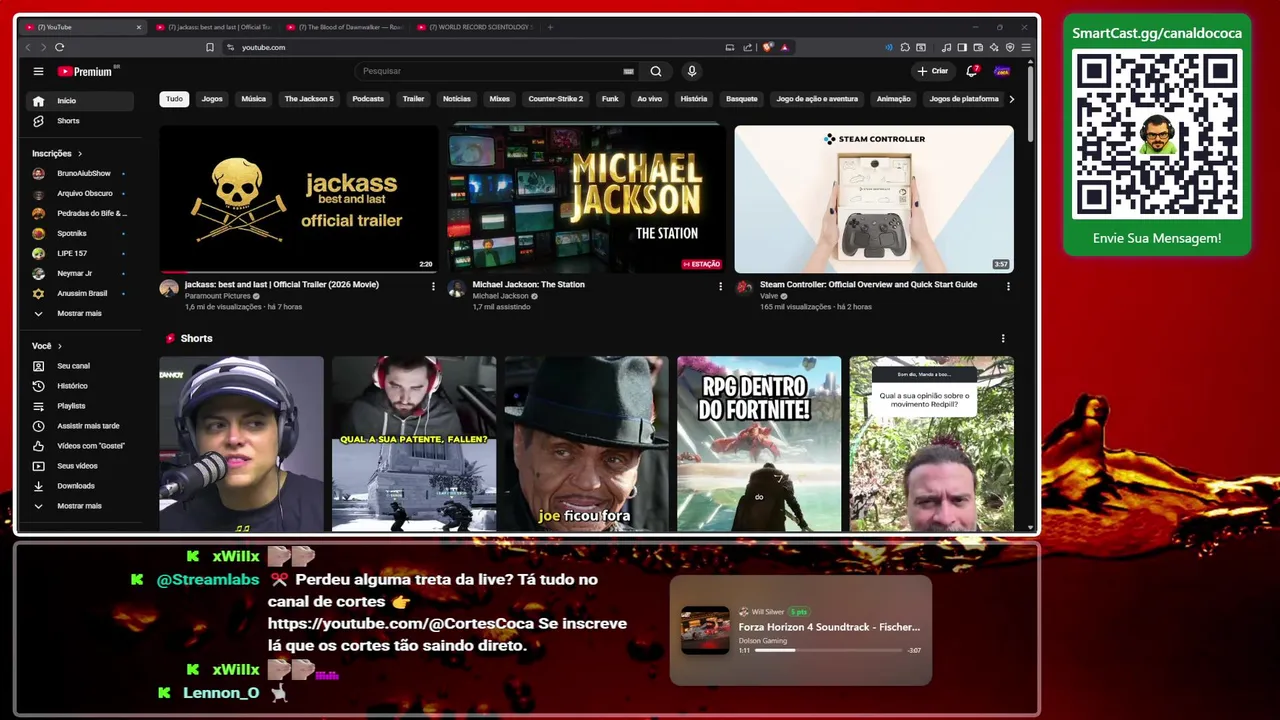1280x720 pixels.
Task: Open Assistir mais tarde
Action: click(79, 426)
